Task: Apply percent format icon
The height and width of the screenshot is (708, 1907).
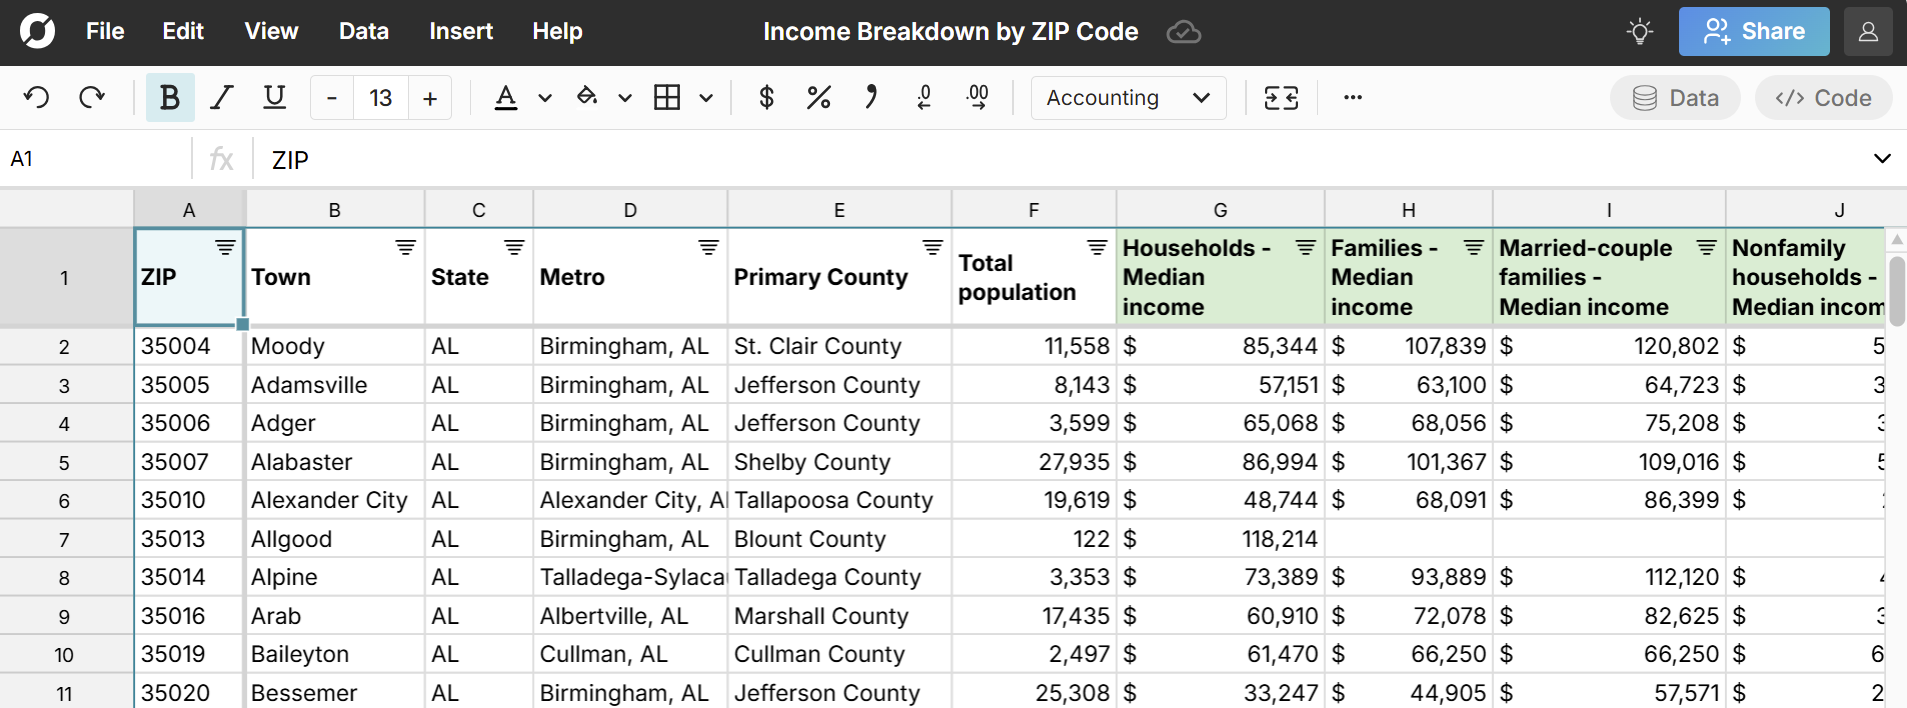Action: tap(819, 98)
